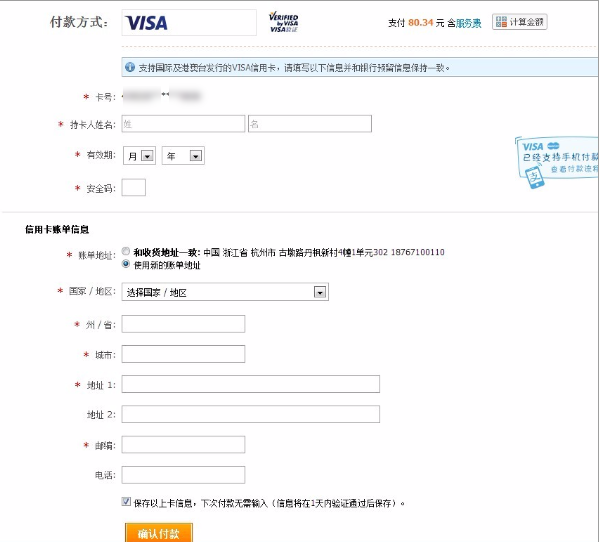This screenshot has width=599, height=542.
Task: Click the blue info icon in the notice bar
Action: 130,68
